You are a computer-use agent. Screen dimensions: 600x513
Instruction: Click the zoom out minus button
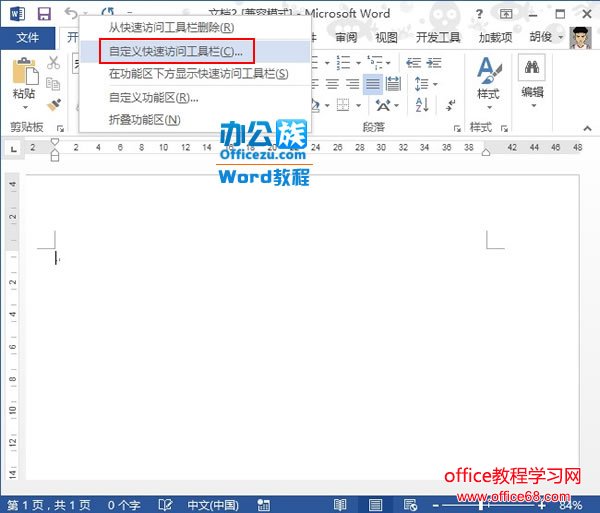(x=435, y=505)
